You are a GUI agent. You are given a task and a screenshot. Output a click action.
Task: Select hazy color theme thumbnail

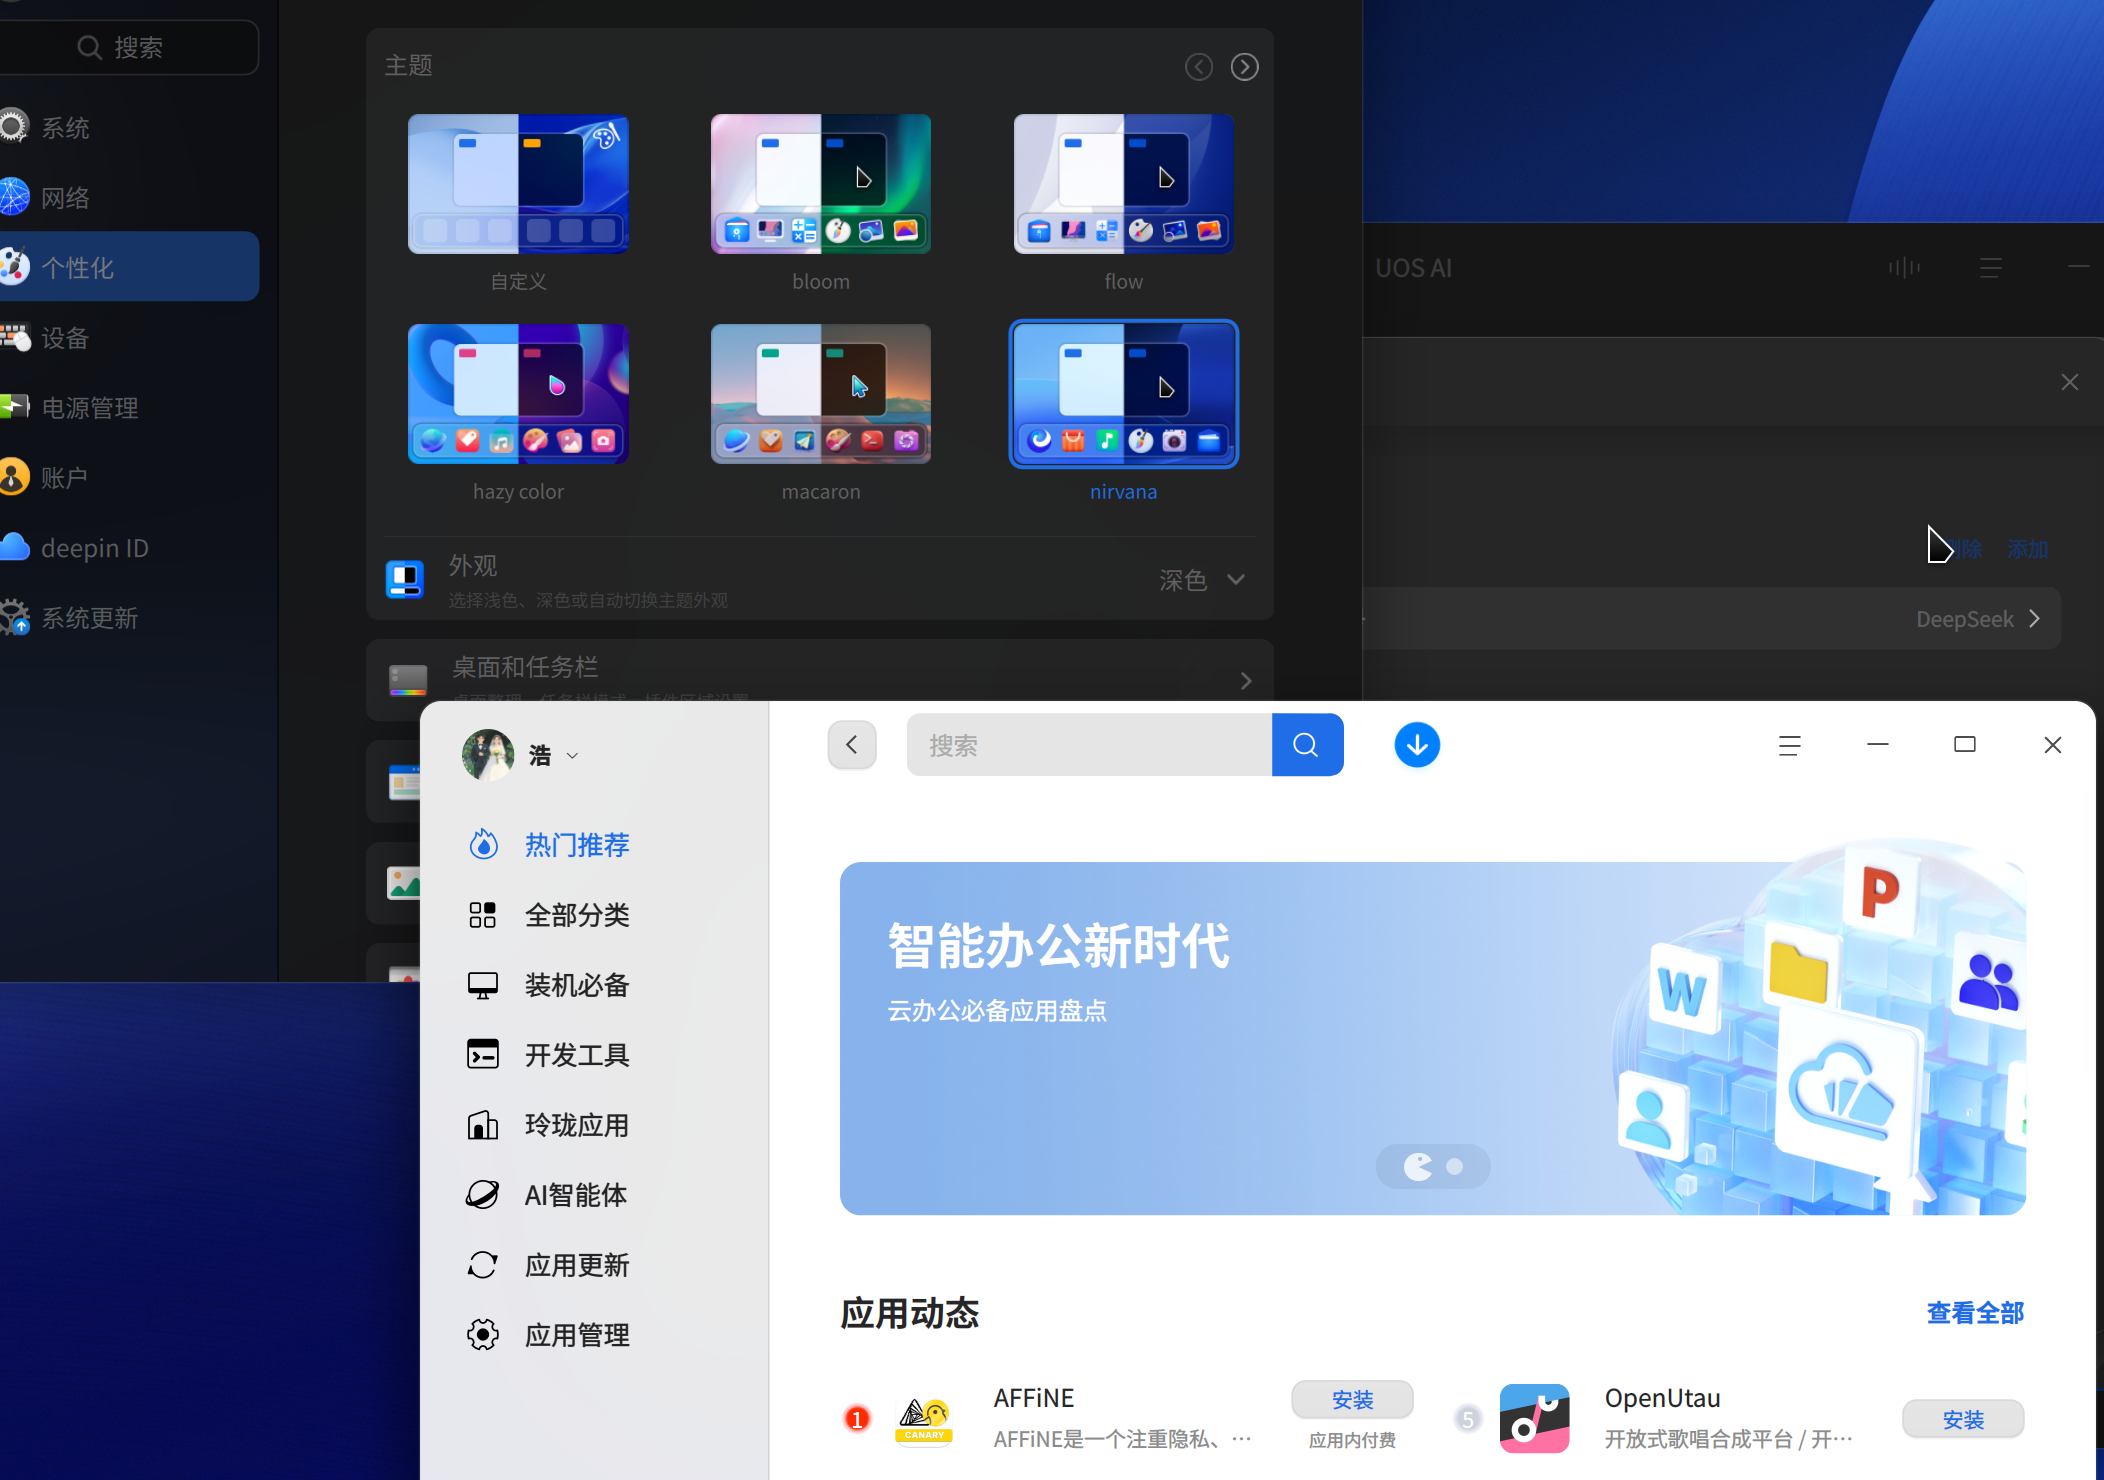(518, 394)
